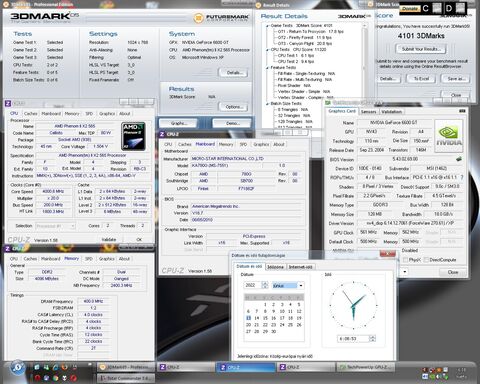Click the 4101 3DMarks score text
The height and width of the screenshot is (384, 480).
tap(421, 36)
